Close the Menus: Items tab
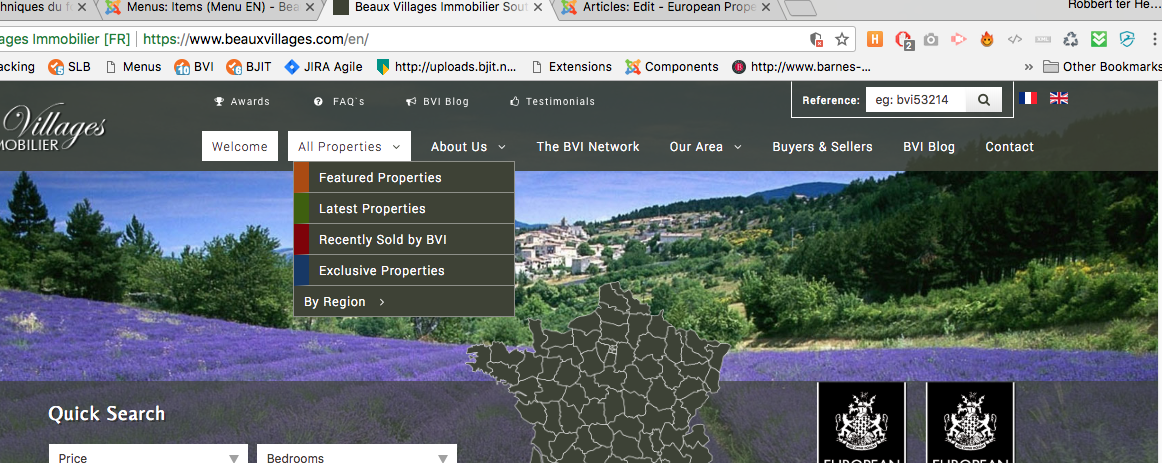This screenshot has width=1162, height=463. [x=311, y=8]
